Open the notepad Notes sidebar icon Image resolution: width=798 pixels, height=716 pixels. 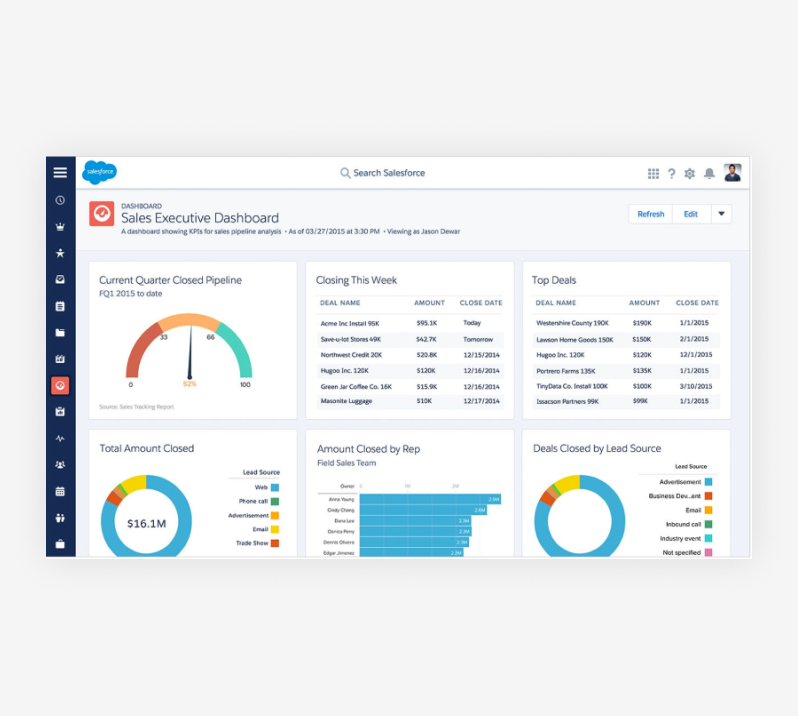coord(60,306)
